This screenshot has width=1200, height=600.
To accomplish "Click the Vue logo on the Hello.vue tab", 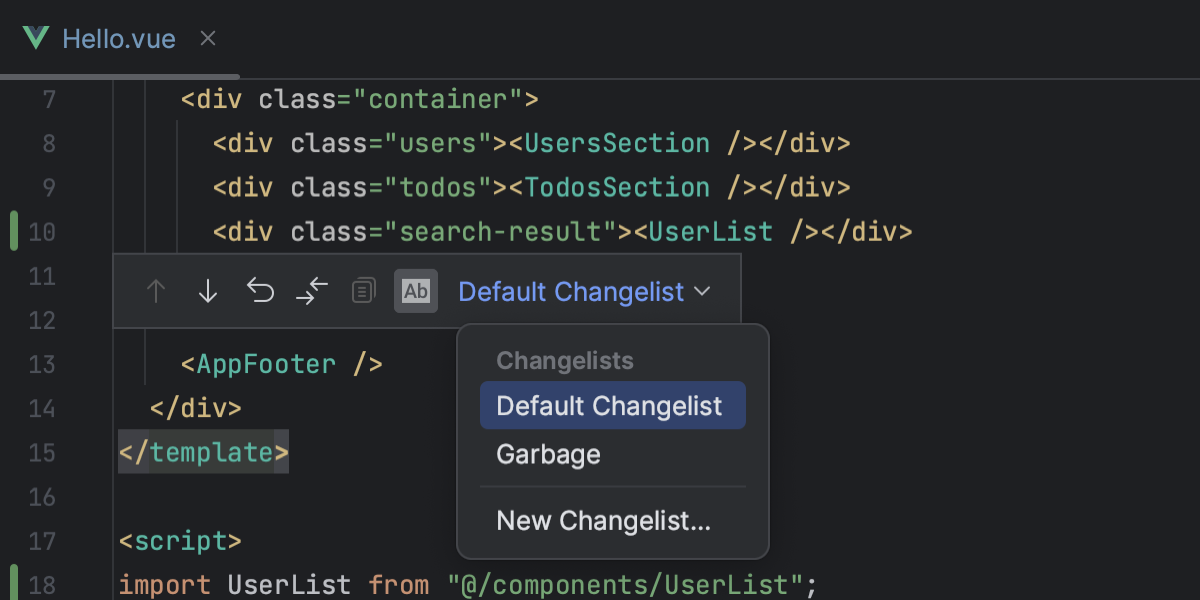I will [x=34, y=40].
